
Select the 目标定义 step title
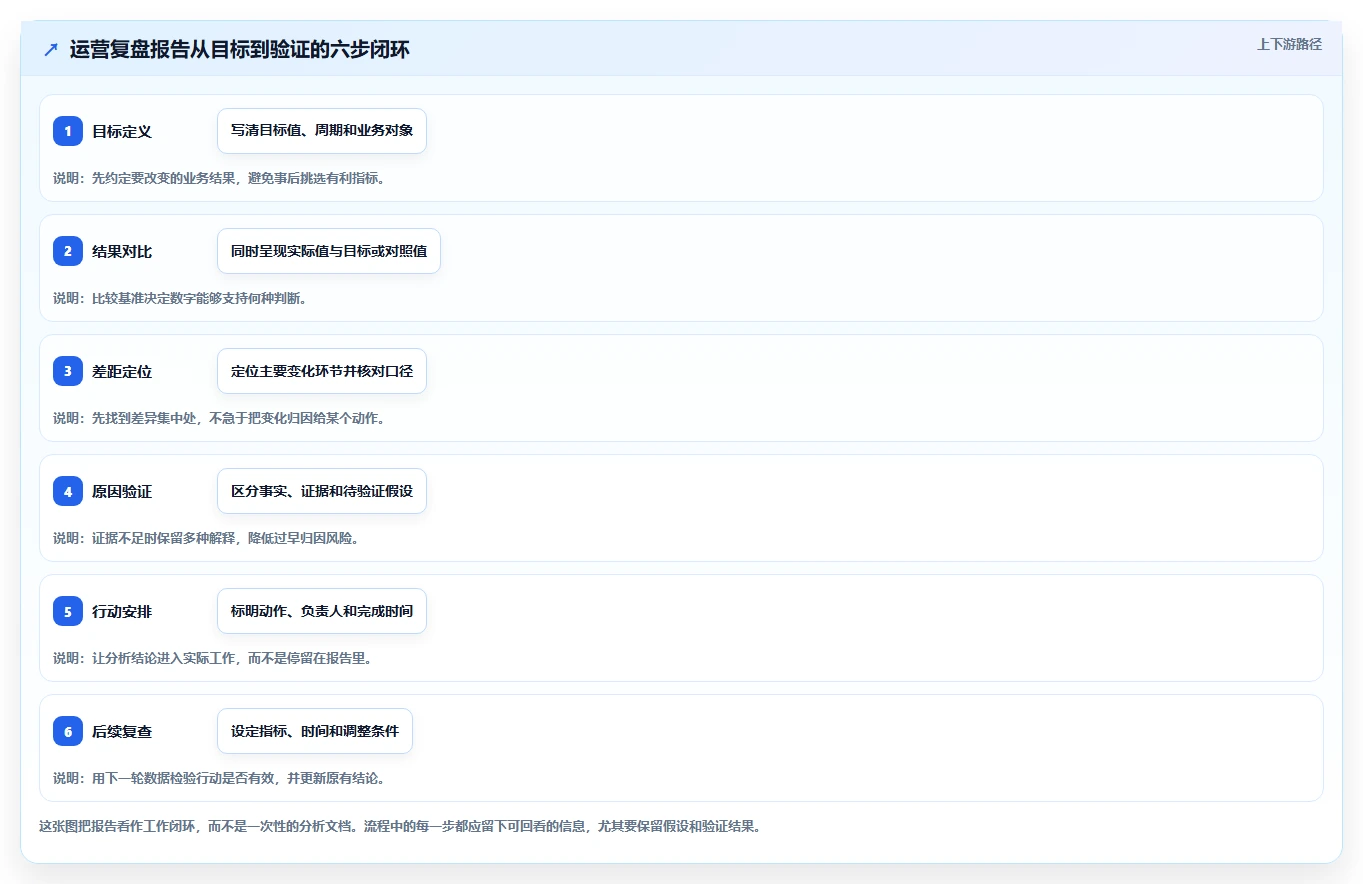pos(122,131)
